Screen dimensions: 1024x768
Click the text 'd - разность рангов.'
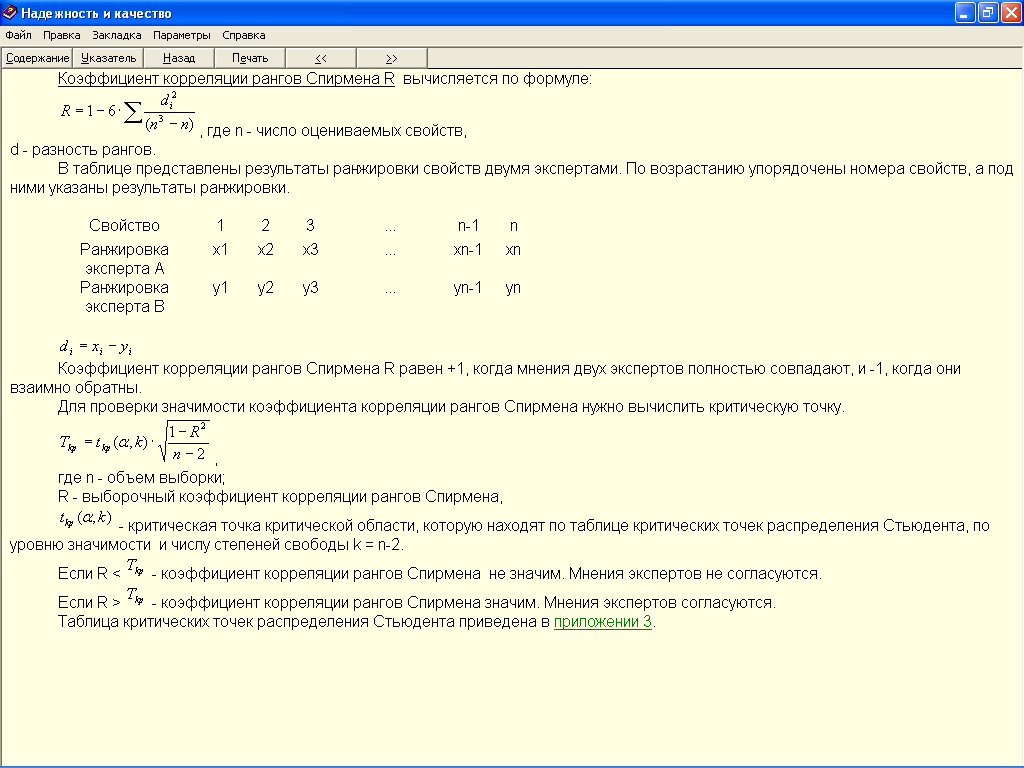pos(83,150)
